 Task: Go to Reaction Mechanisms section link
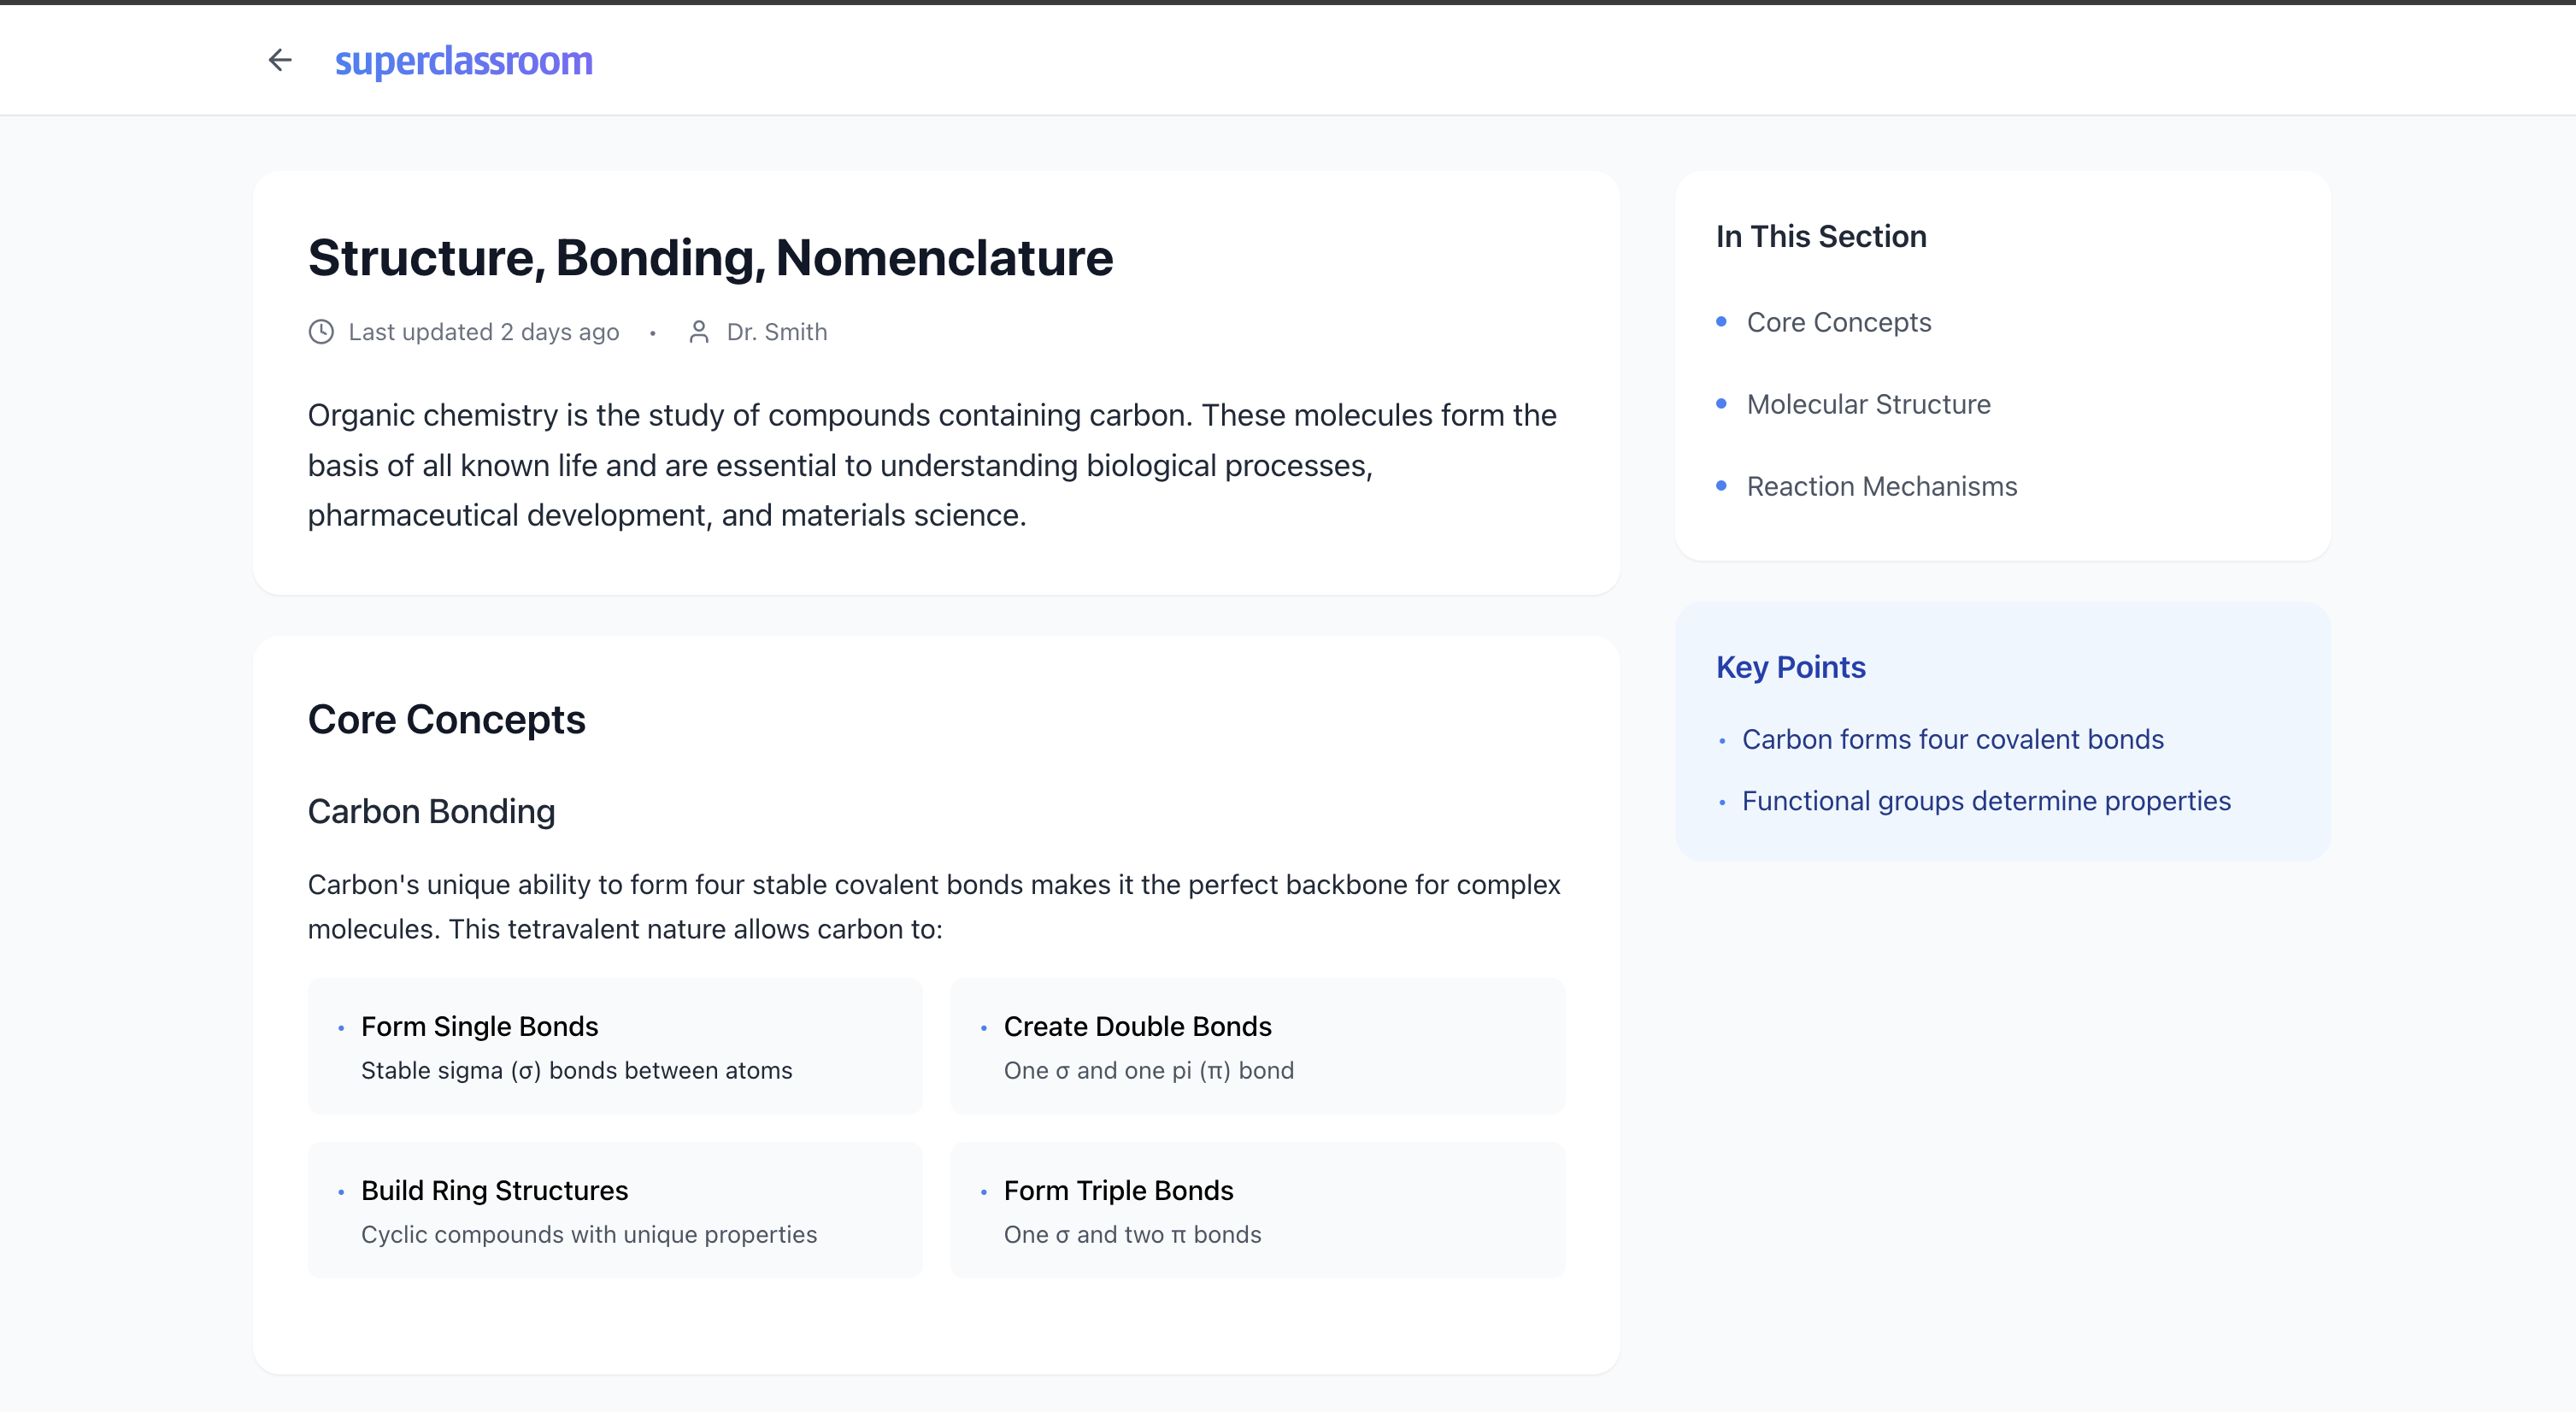1881,486
